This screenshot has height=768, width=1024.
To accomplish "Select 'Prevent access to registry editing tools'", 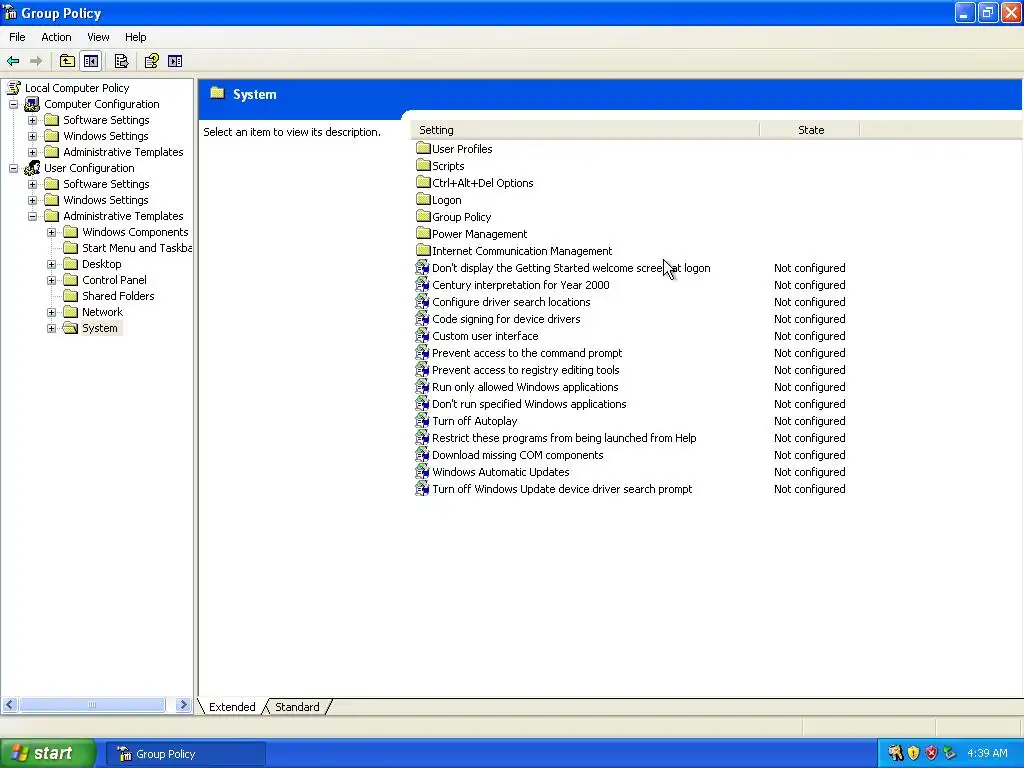I will [x=526, y=370].
